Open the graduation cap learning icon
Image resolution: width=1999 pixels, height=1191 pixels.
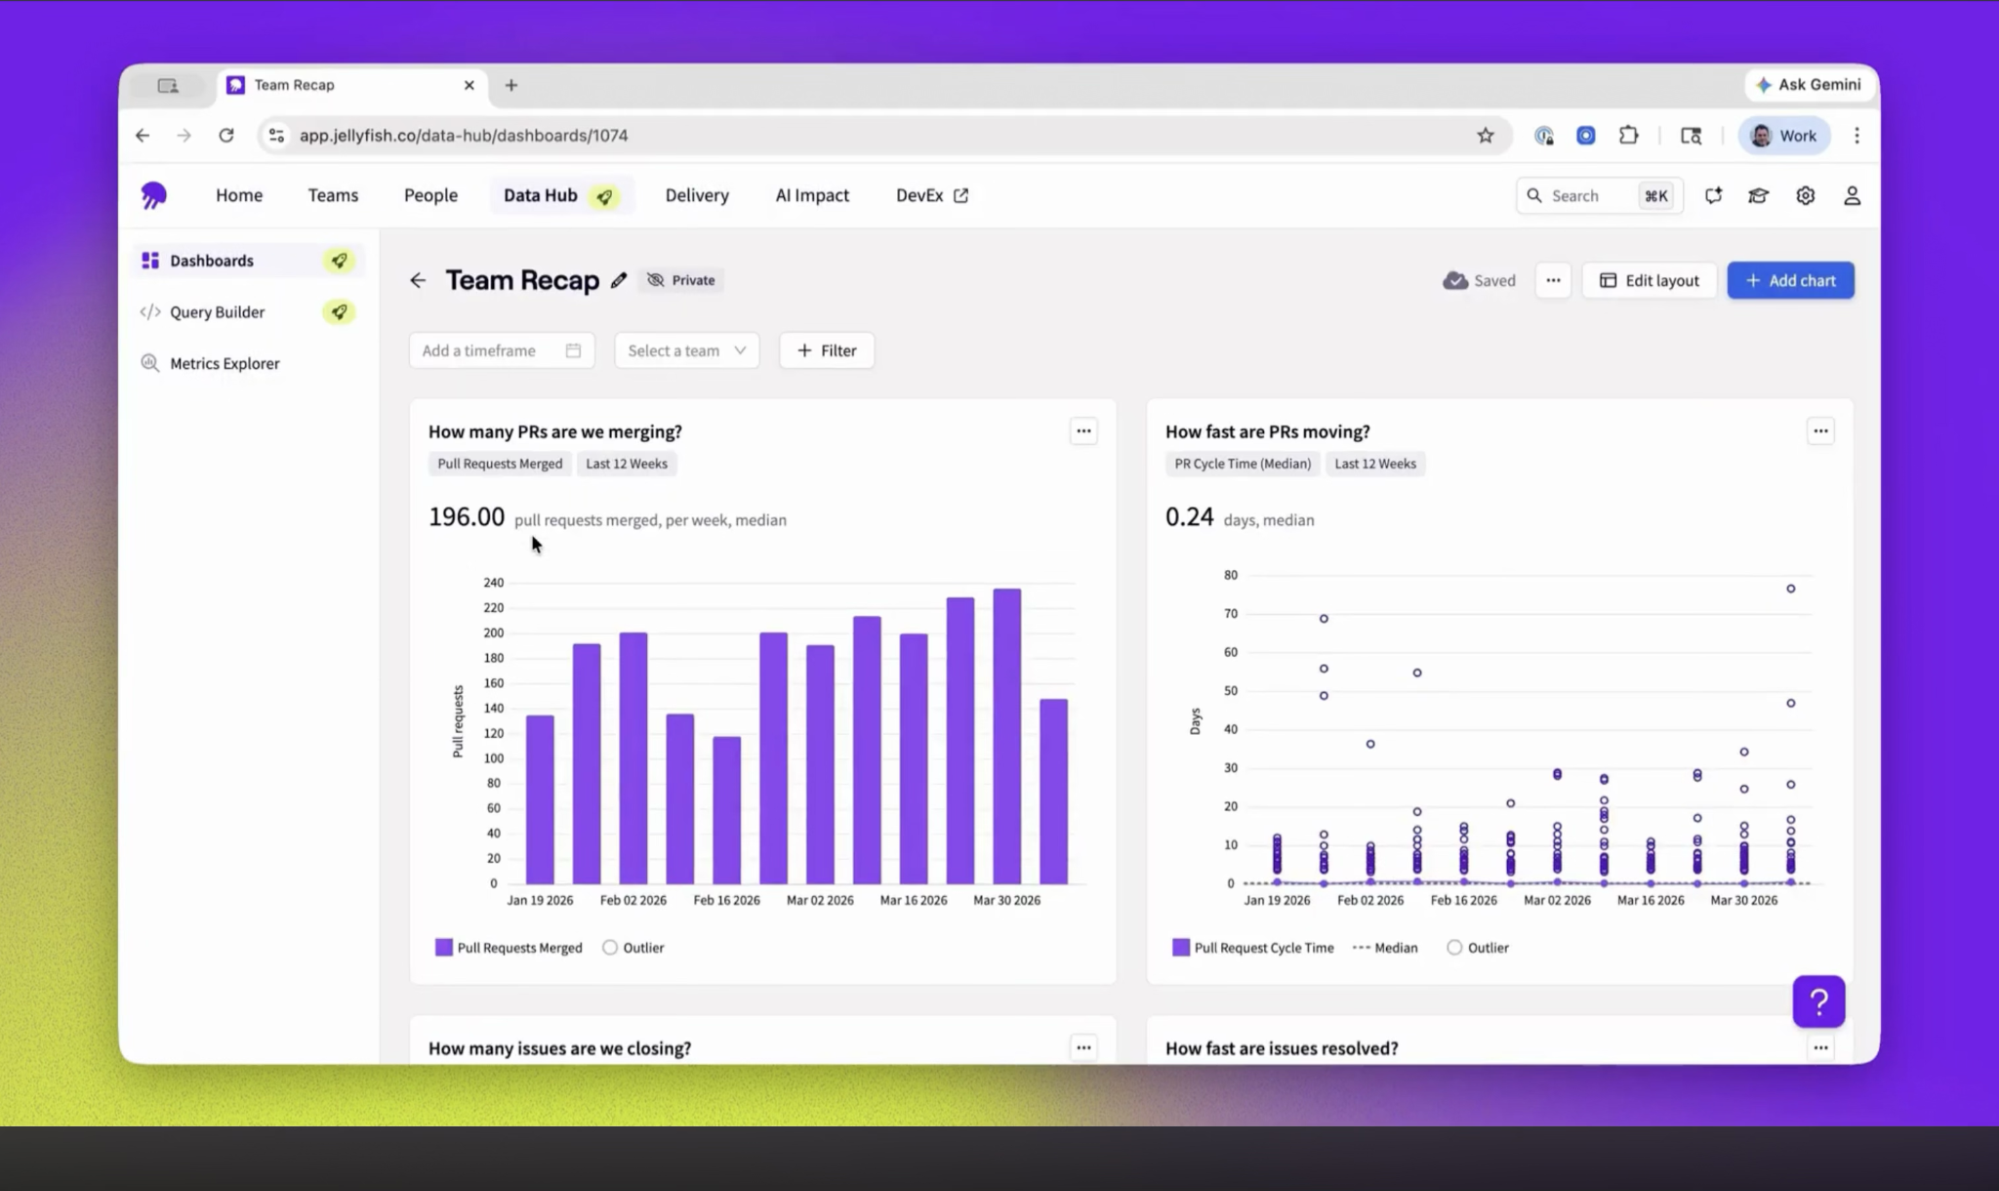(x=1758, y=196)
